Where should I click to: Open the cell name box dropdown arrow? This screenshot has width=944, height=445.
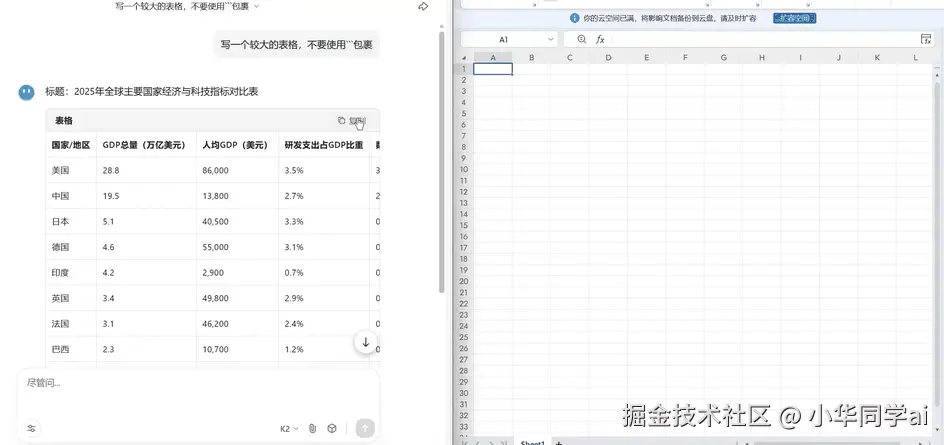click(550, 39)
